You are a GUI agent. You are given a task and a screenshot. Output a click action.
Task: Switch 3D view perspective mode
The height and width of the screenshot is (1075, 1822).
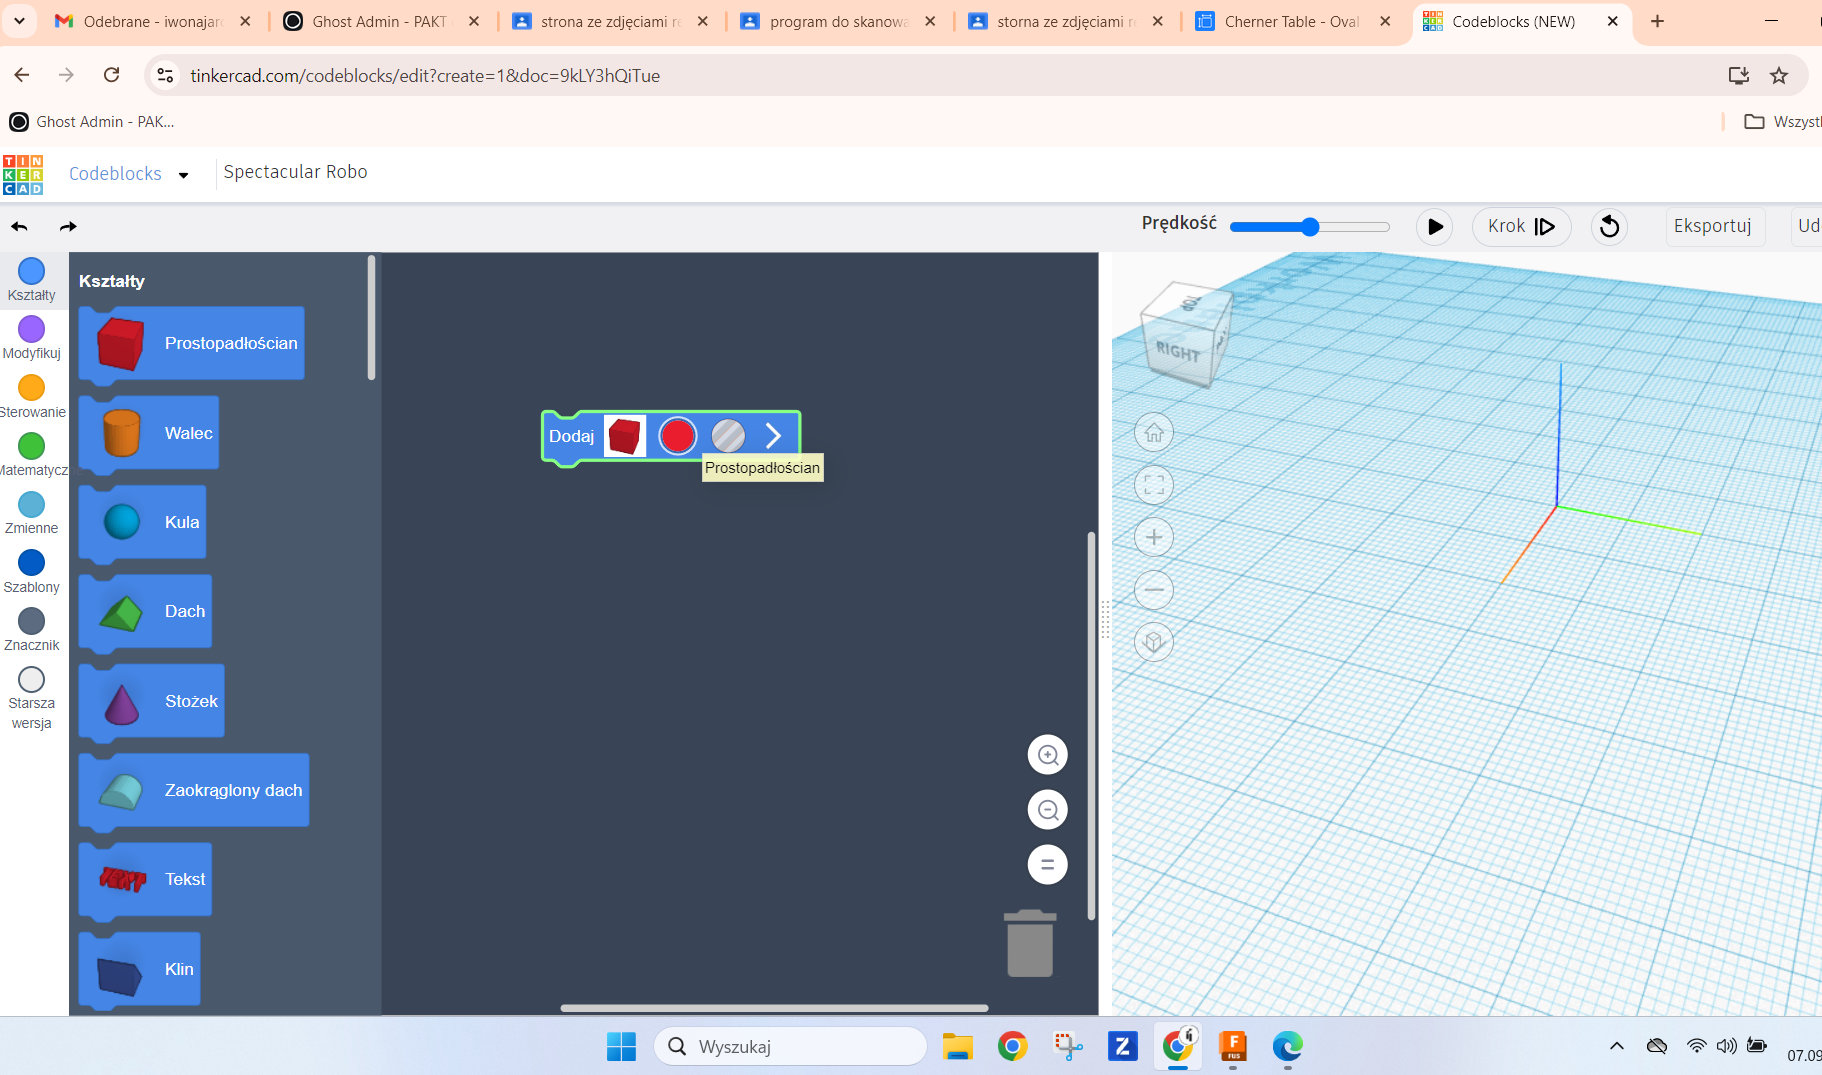pos(1154,642)
